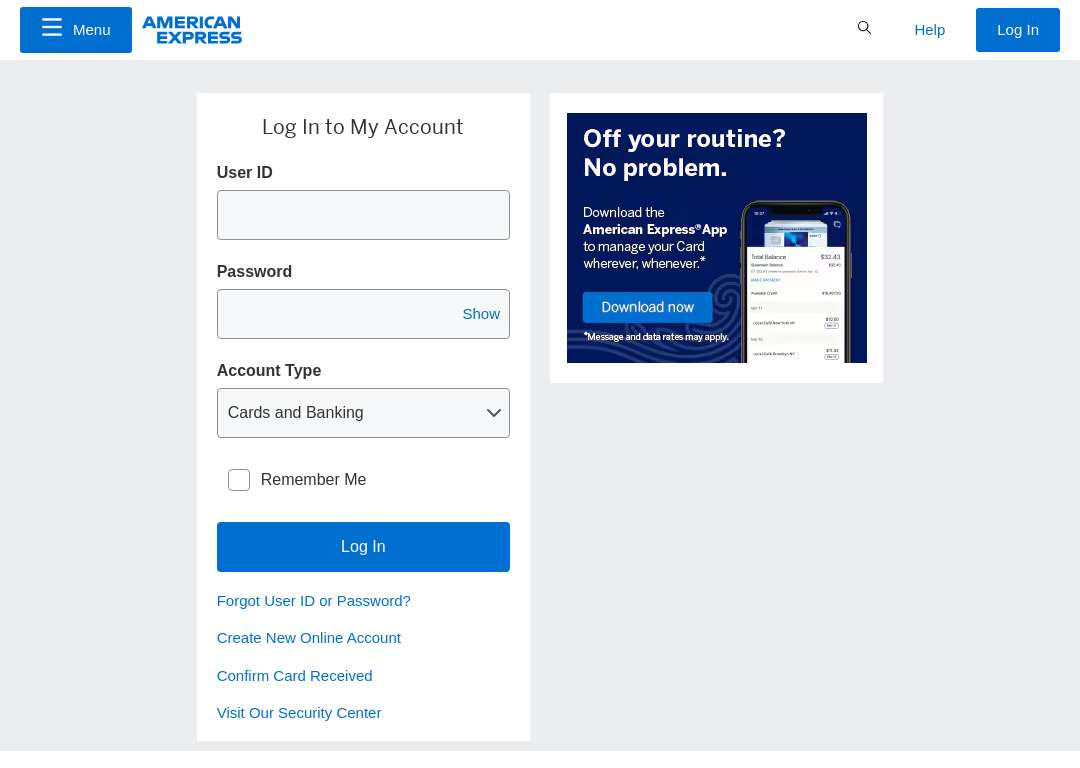Click the "Off your routine? No problem." headline
This screenshot has height=768, width=1080.
tap(685, 153)
